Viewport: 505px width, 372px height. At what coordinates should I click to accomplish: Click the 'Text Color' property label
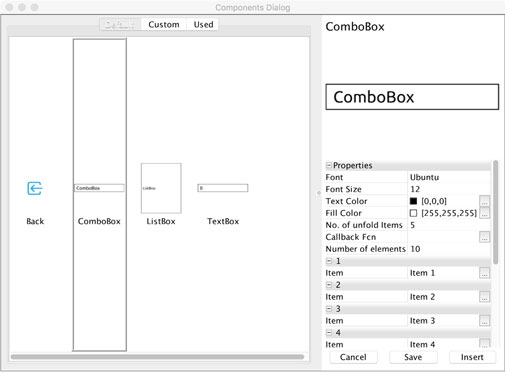346,201
